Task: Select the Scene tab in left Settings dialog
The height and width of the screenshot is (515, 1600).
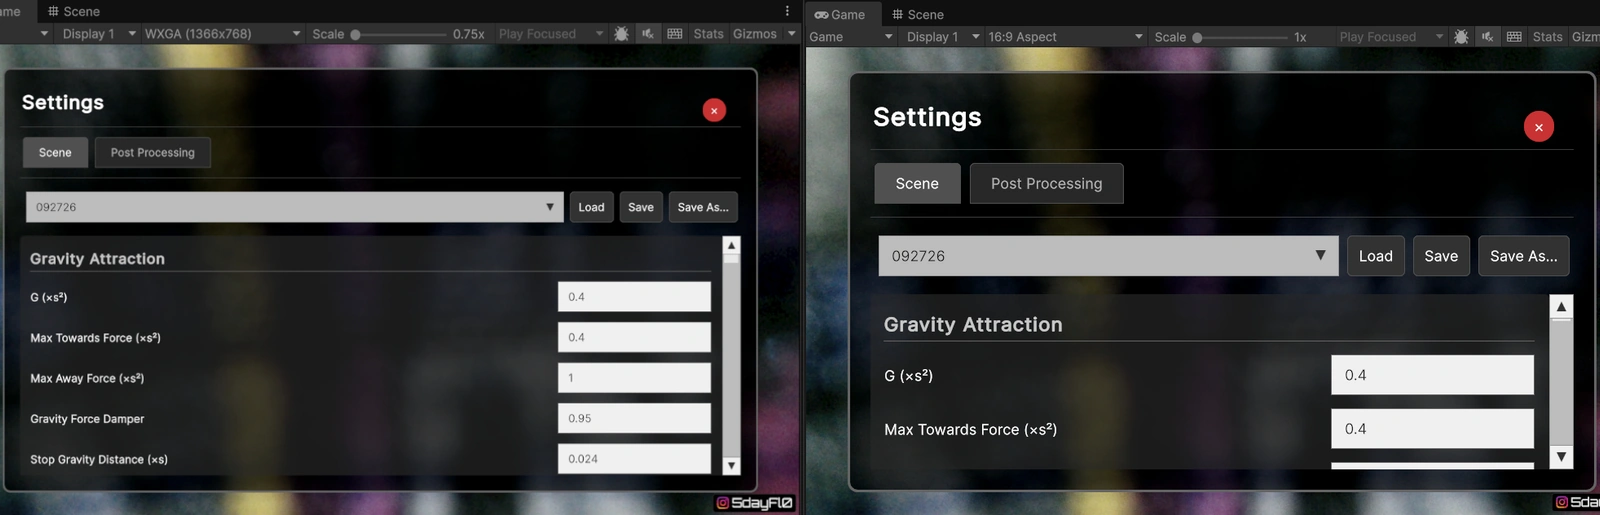Action: (x=55, y=153)
